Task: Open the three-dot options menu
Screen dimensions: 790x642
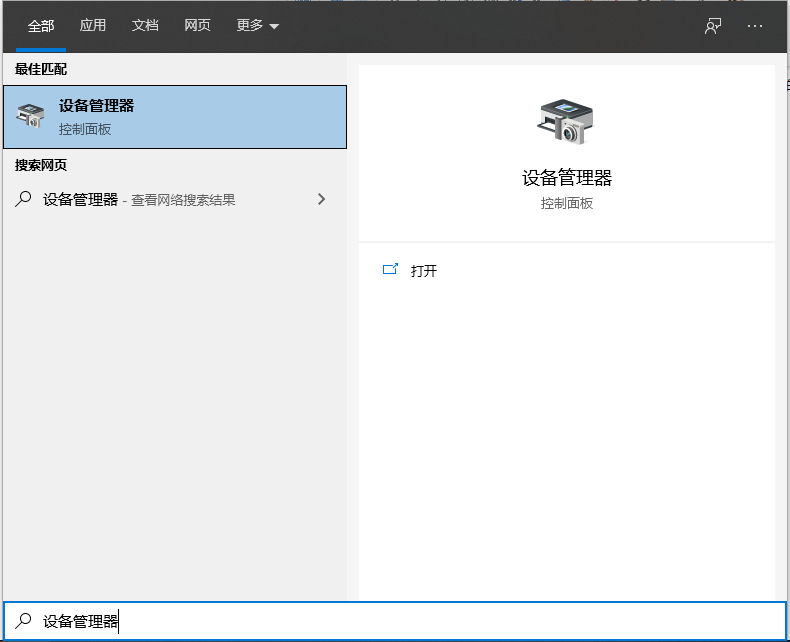Action: point(755,26)
